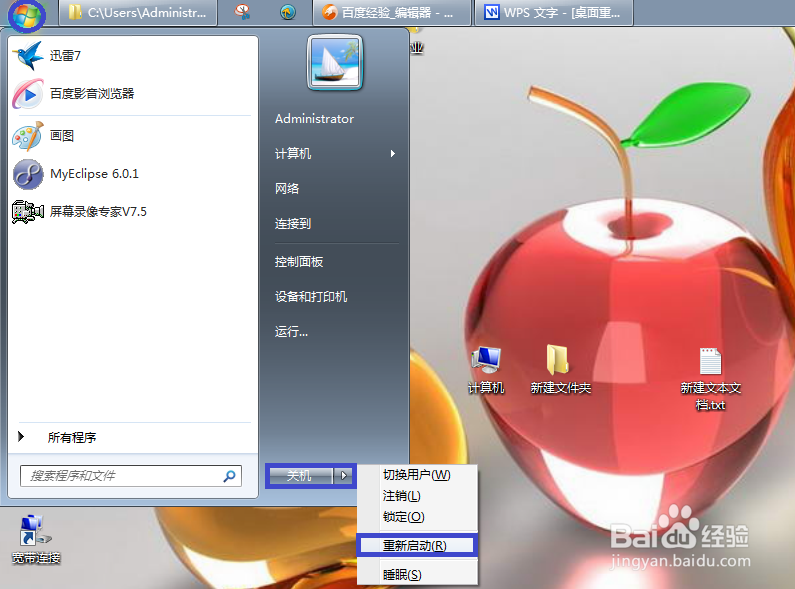
Task: Open 控制面板
Action: [x=299, y=262]
